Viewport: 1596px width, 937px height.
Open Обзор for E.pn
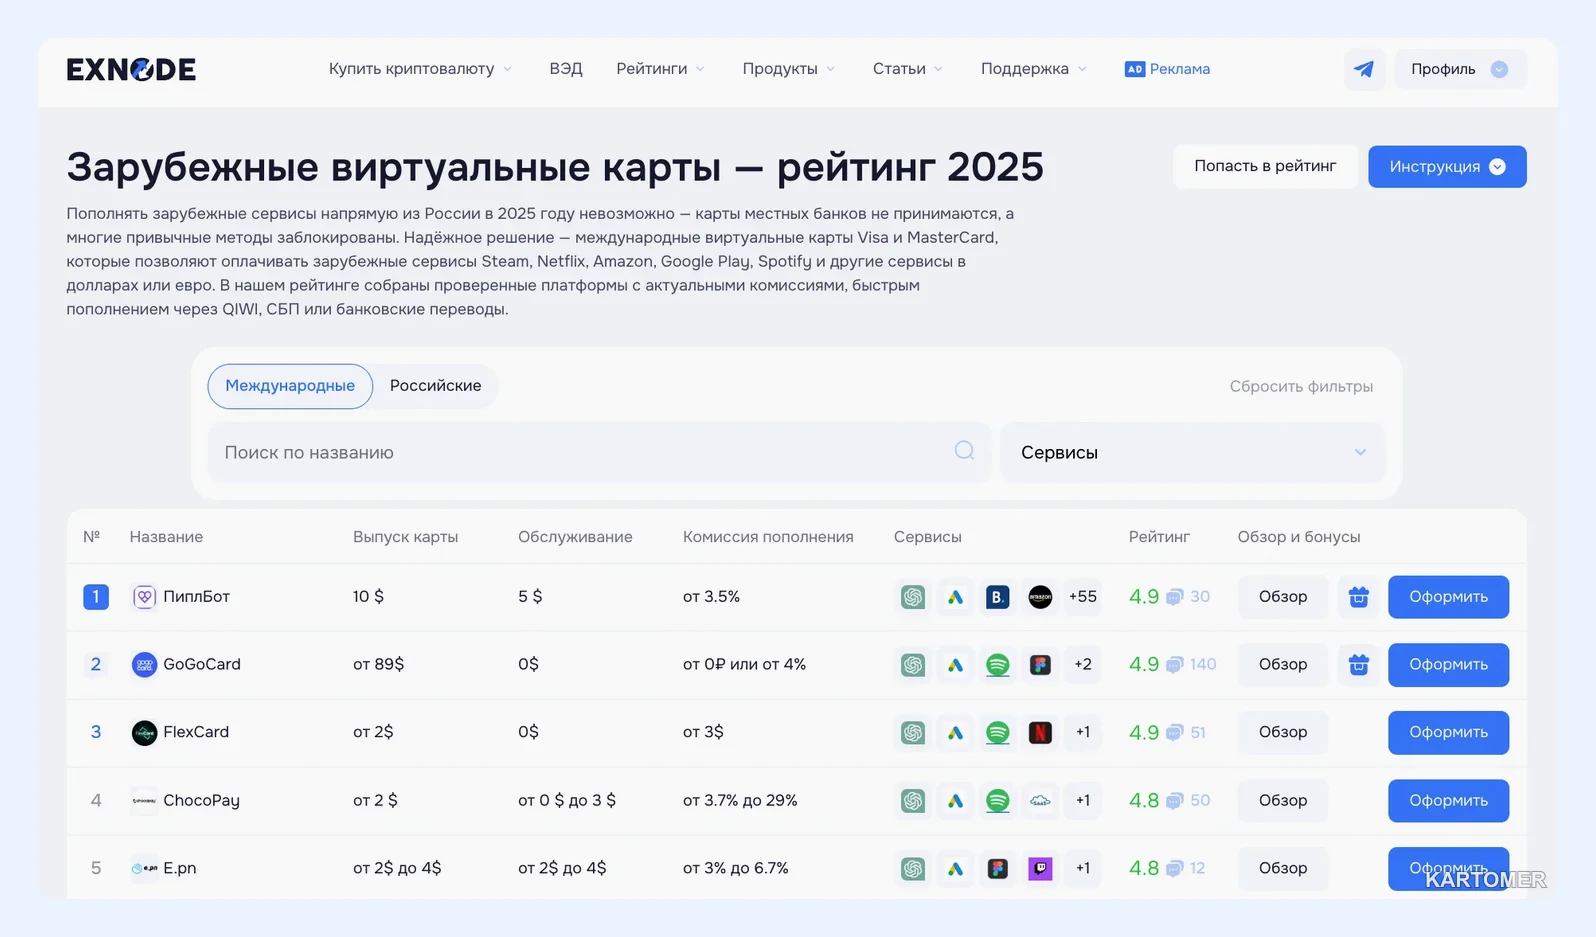(x=1283, y=869)
